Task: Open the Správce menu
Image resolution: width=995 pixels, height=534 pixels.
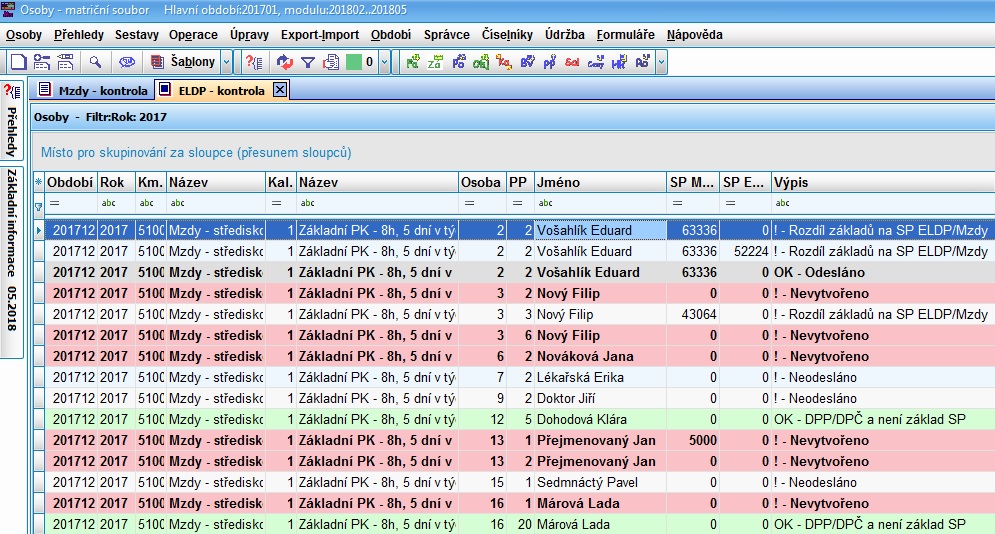Action: 447,35
